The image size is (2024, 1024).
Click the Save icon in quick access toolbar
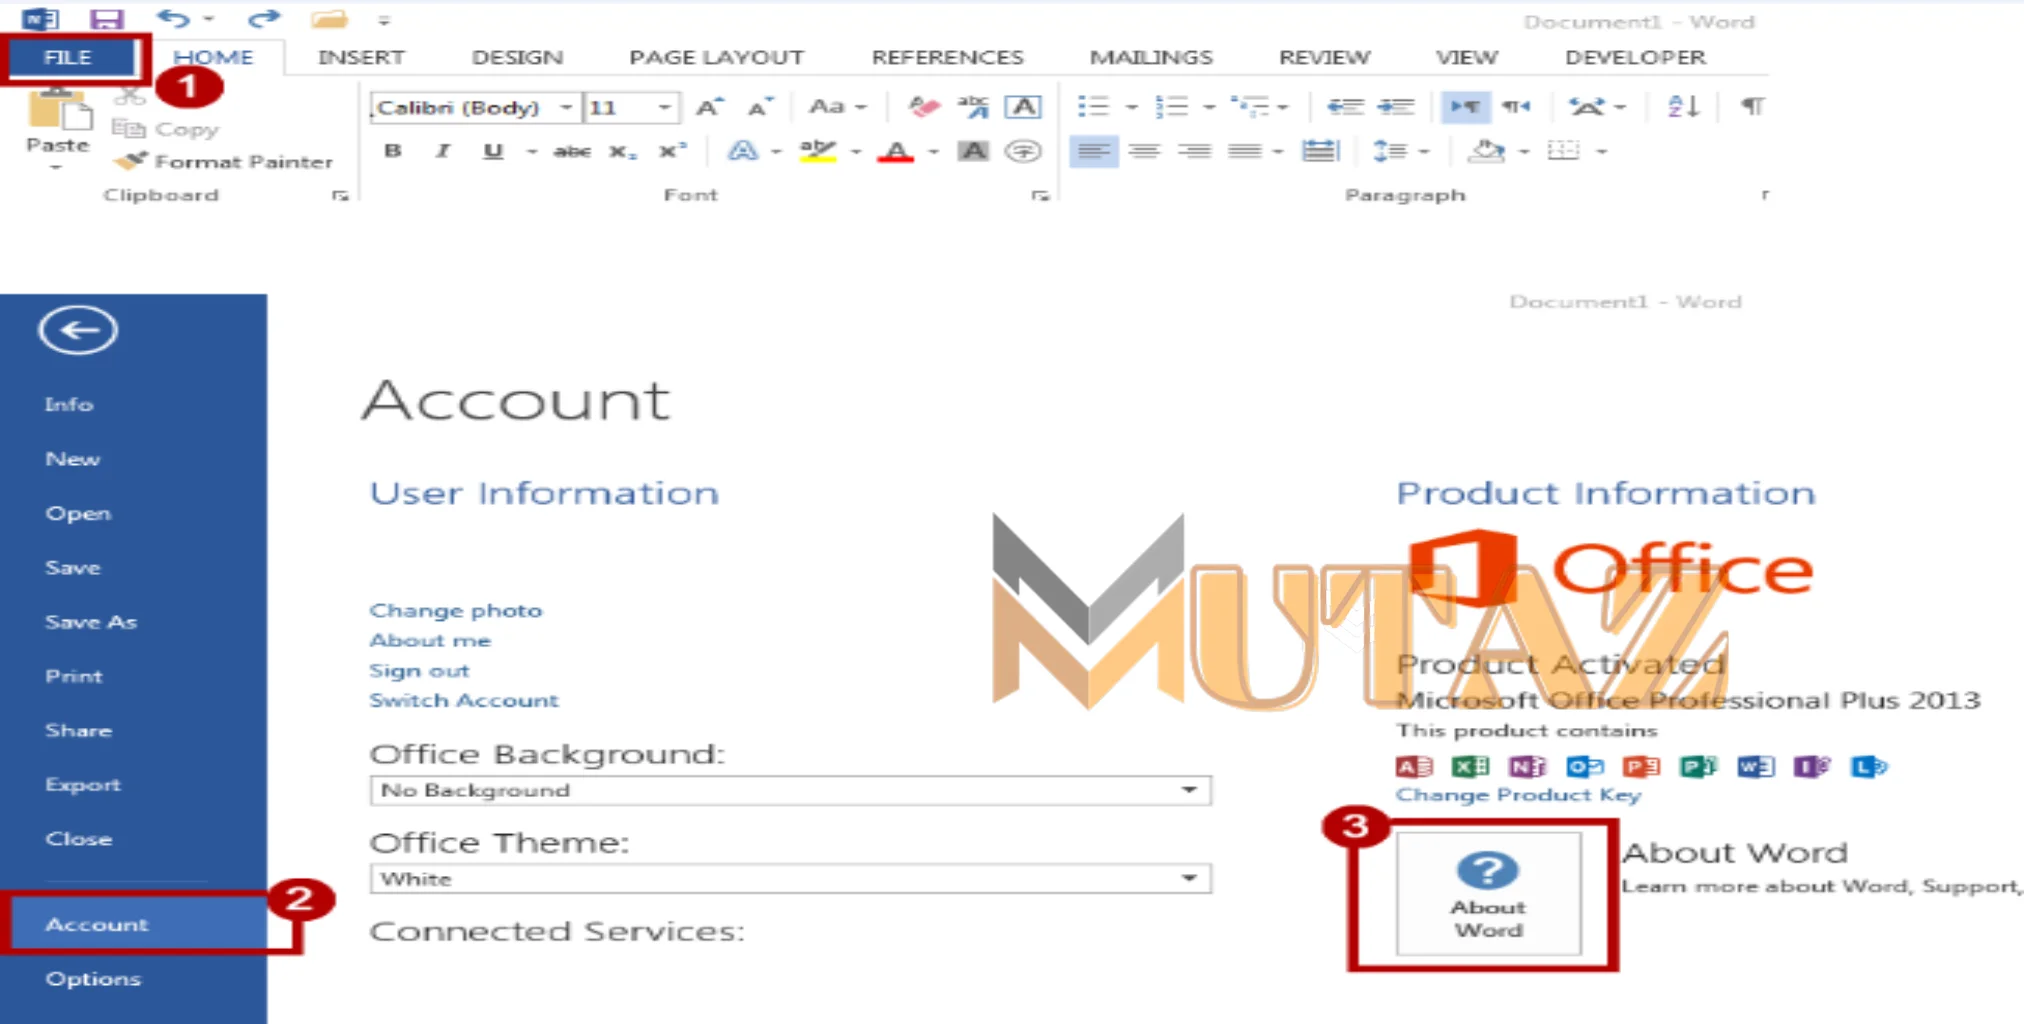[x=106, y=19]
